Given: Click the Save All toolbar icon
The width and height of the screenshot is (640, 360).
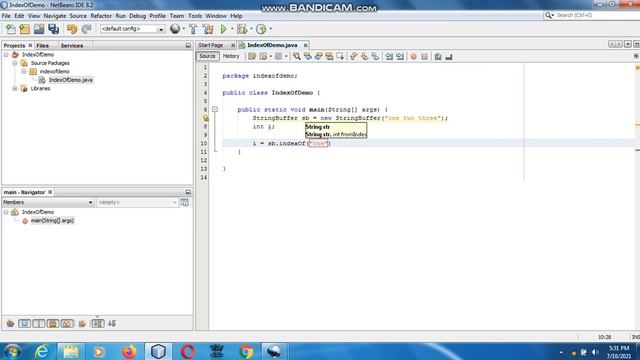Looking at the screenshot, I should [53, 29].
